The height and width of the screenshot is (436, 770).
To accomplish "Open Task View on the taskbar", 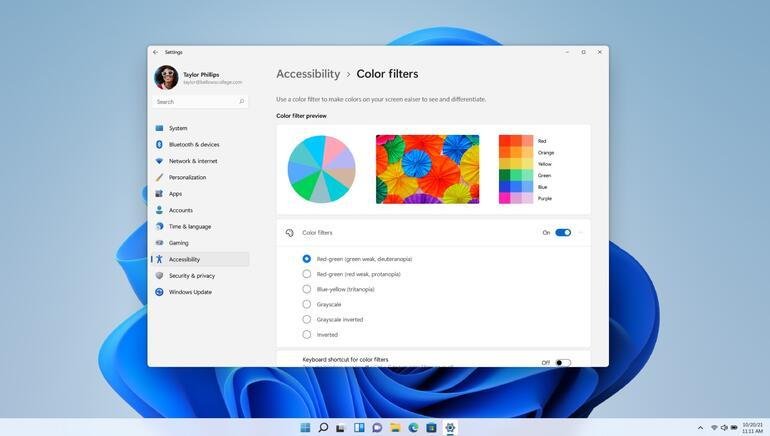I will click(341, 428).
